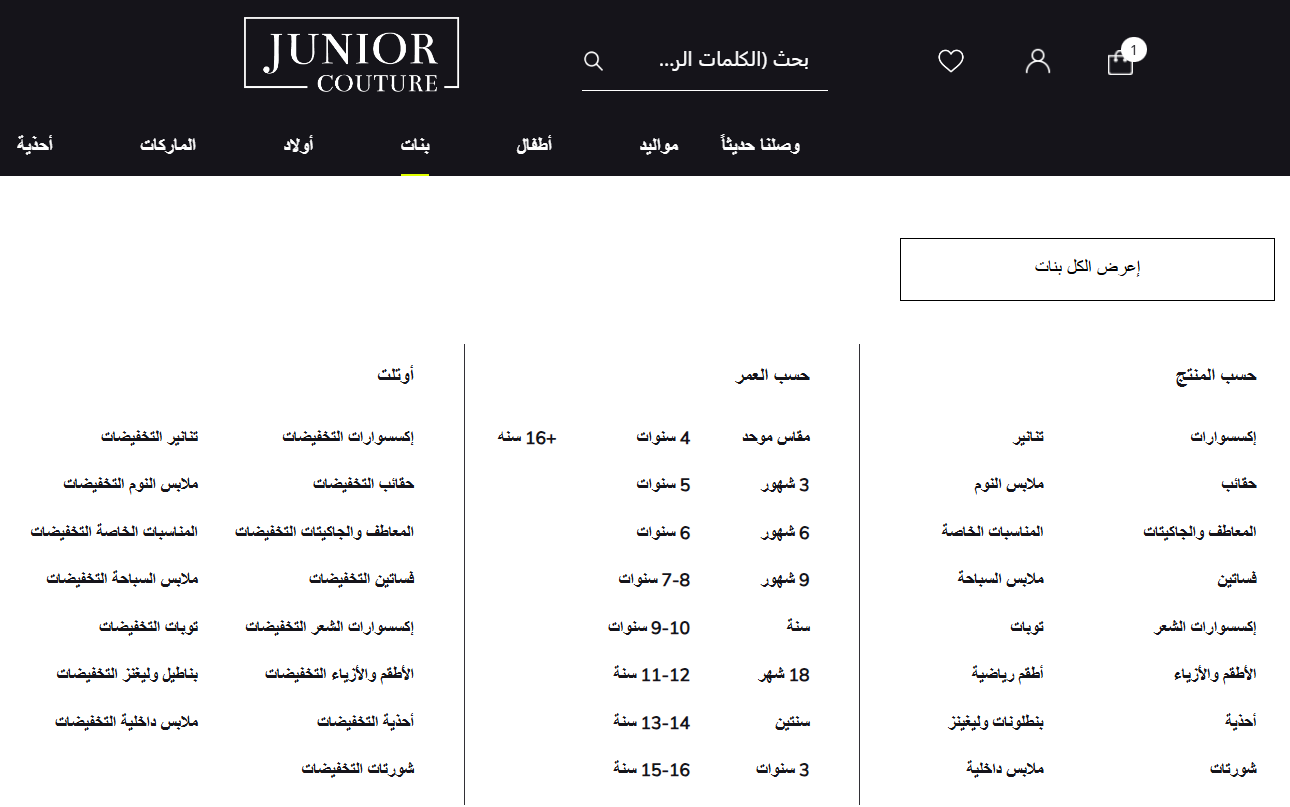Open أحذية link under حسب المنتج
The image size is (1290, 807).
coord(1241,721)
